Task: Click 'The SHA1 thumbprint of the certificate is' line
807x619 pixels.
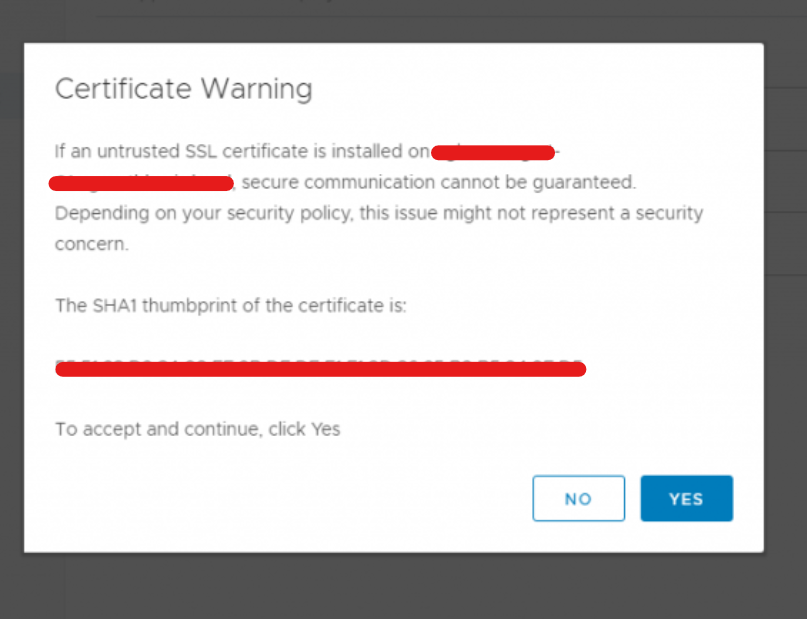Action: [x=231, y=306]
